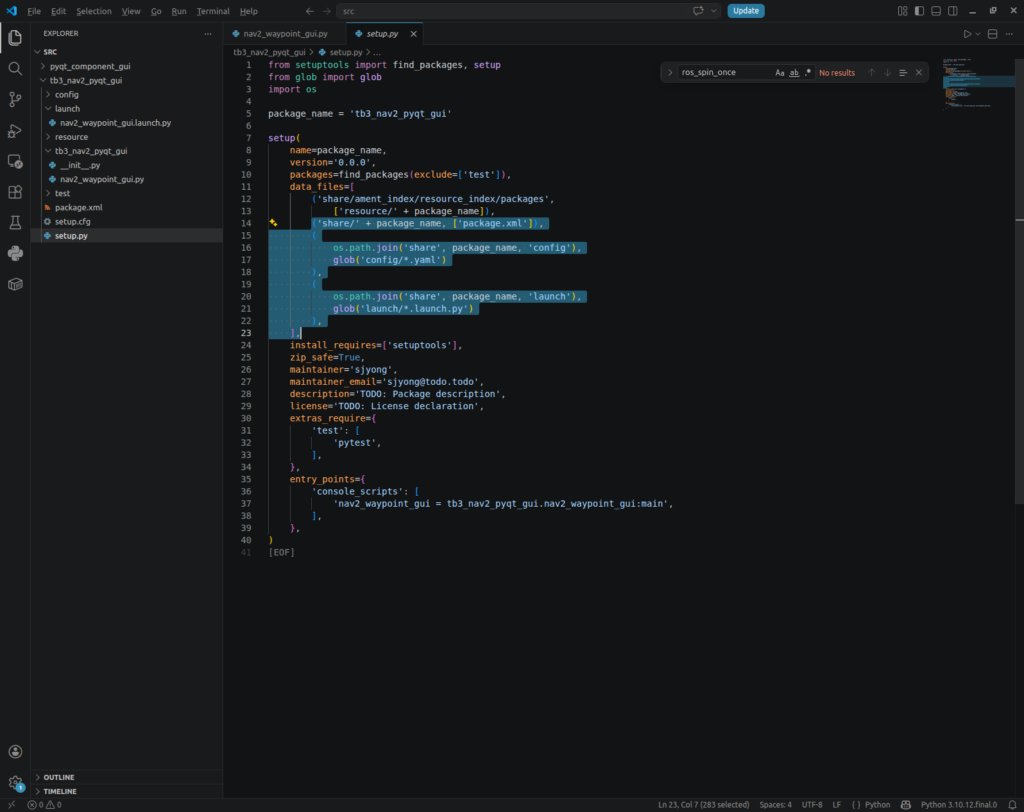Open the Run and Debug view

point(15,131)
